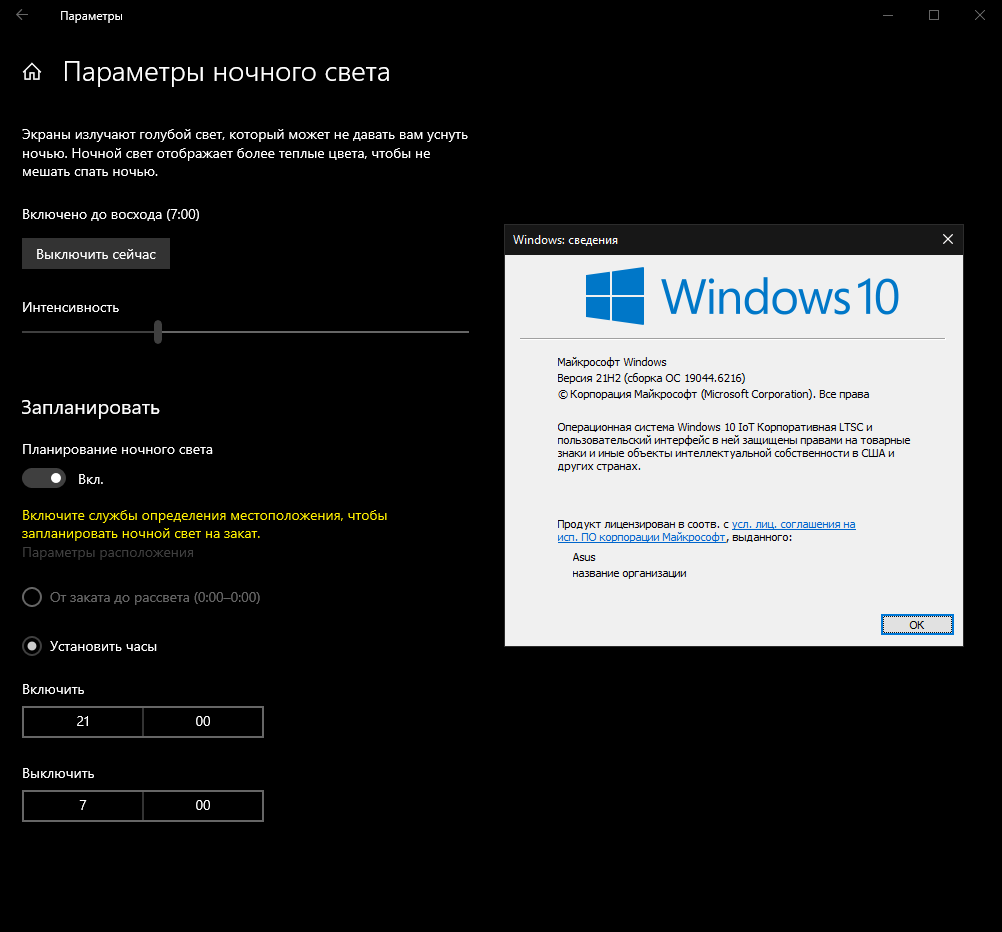This screenshot has width=1002, height=932.
Task: Click yellow location services warning text
Action: click(204, 524)
